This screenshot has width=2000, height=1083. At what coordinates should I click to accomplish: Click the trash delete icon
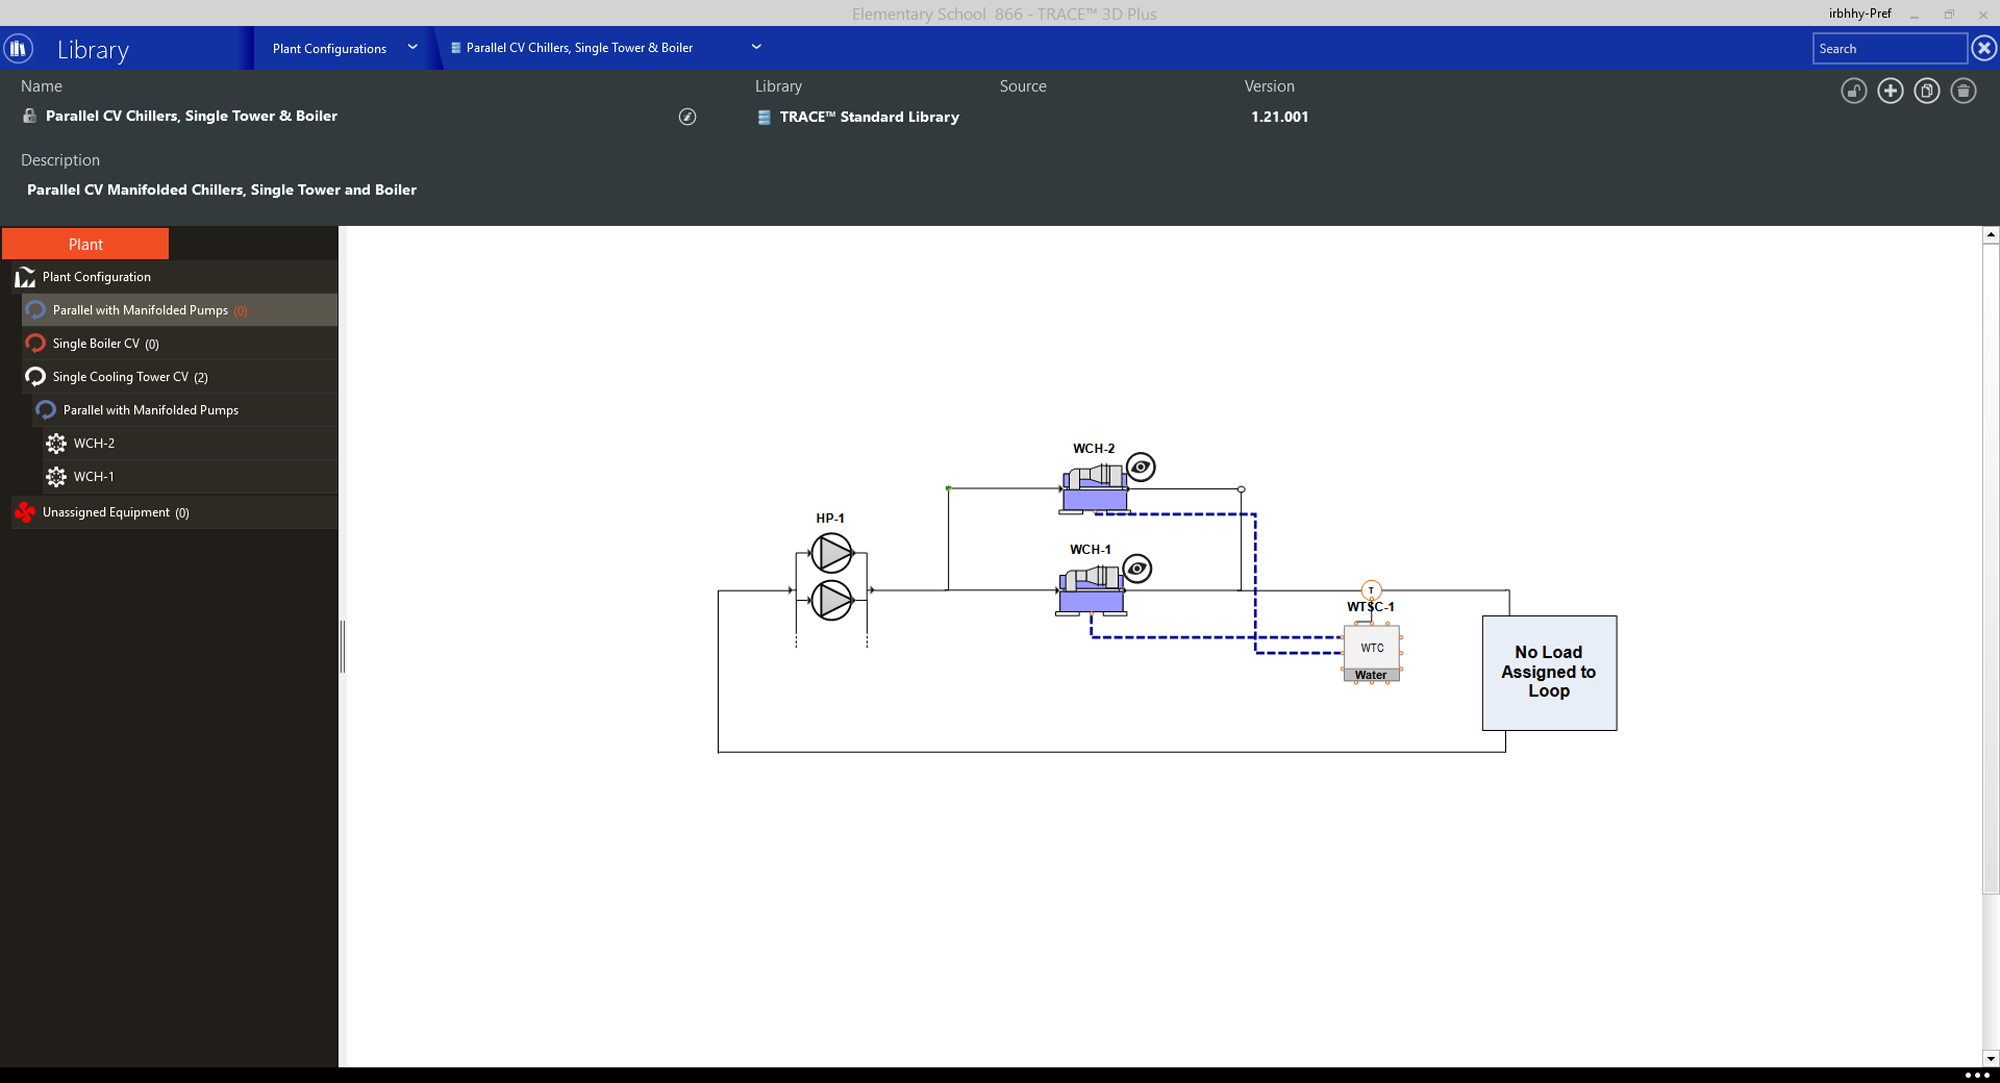pos(1963,91)
